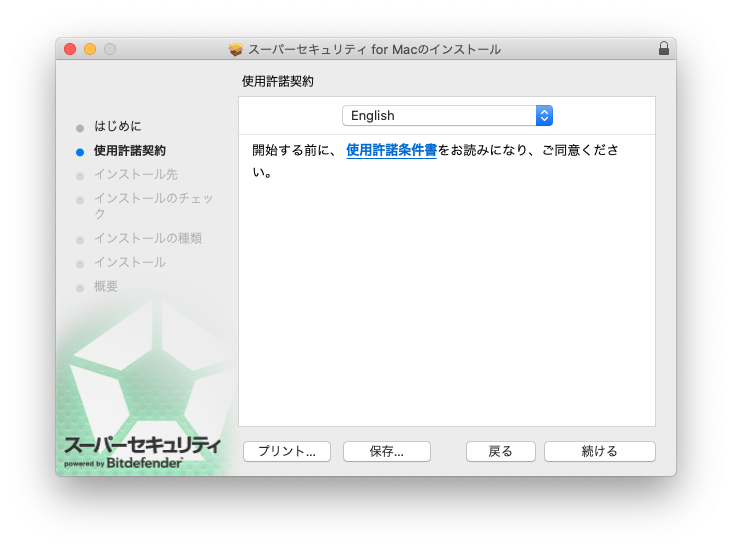Select the 概要 step in sidebar

tap(106, 286)
